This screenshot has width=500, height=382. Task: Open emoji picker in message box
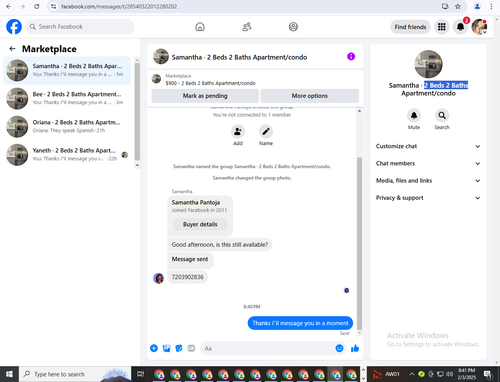[x=339, y=348]
